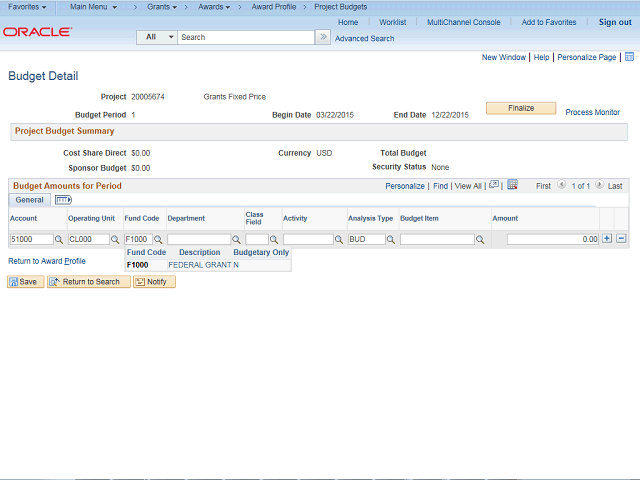Select F1000 in fund code suggestions
640x480 pixels.
[138, 265]
